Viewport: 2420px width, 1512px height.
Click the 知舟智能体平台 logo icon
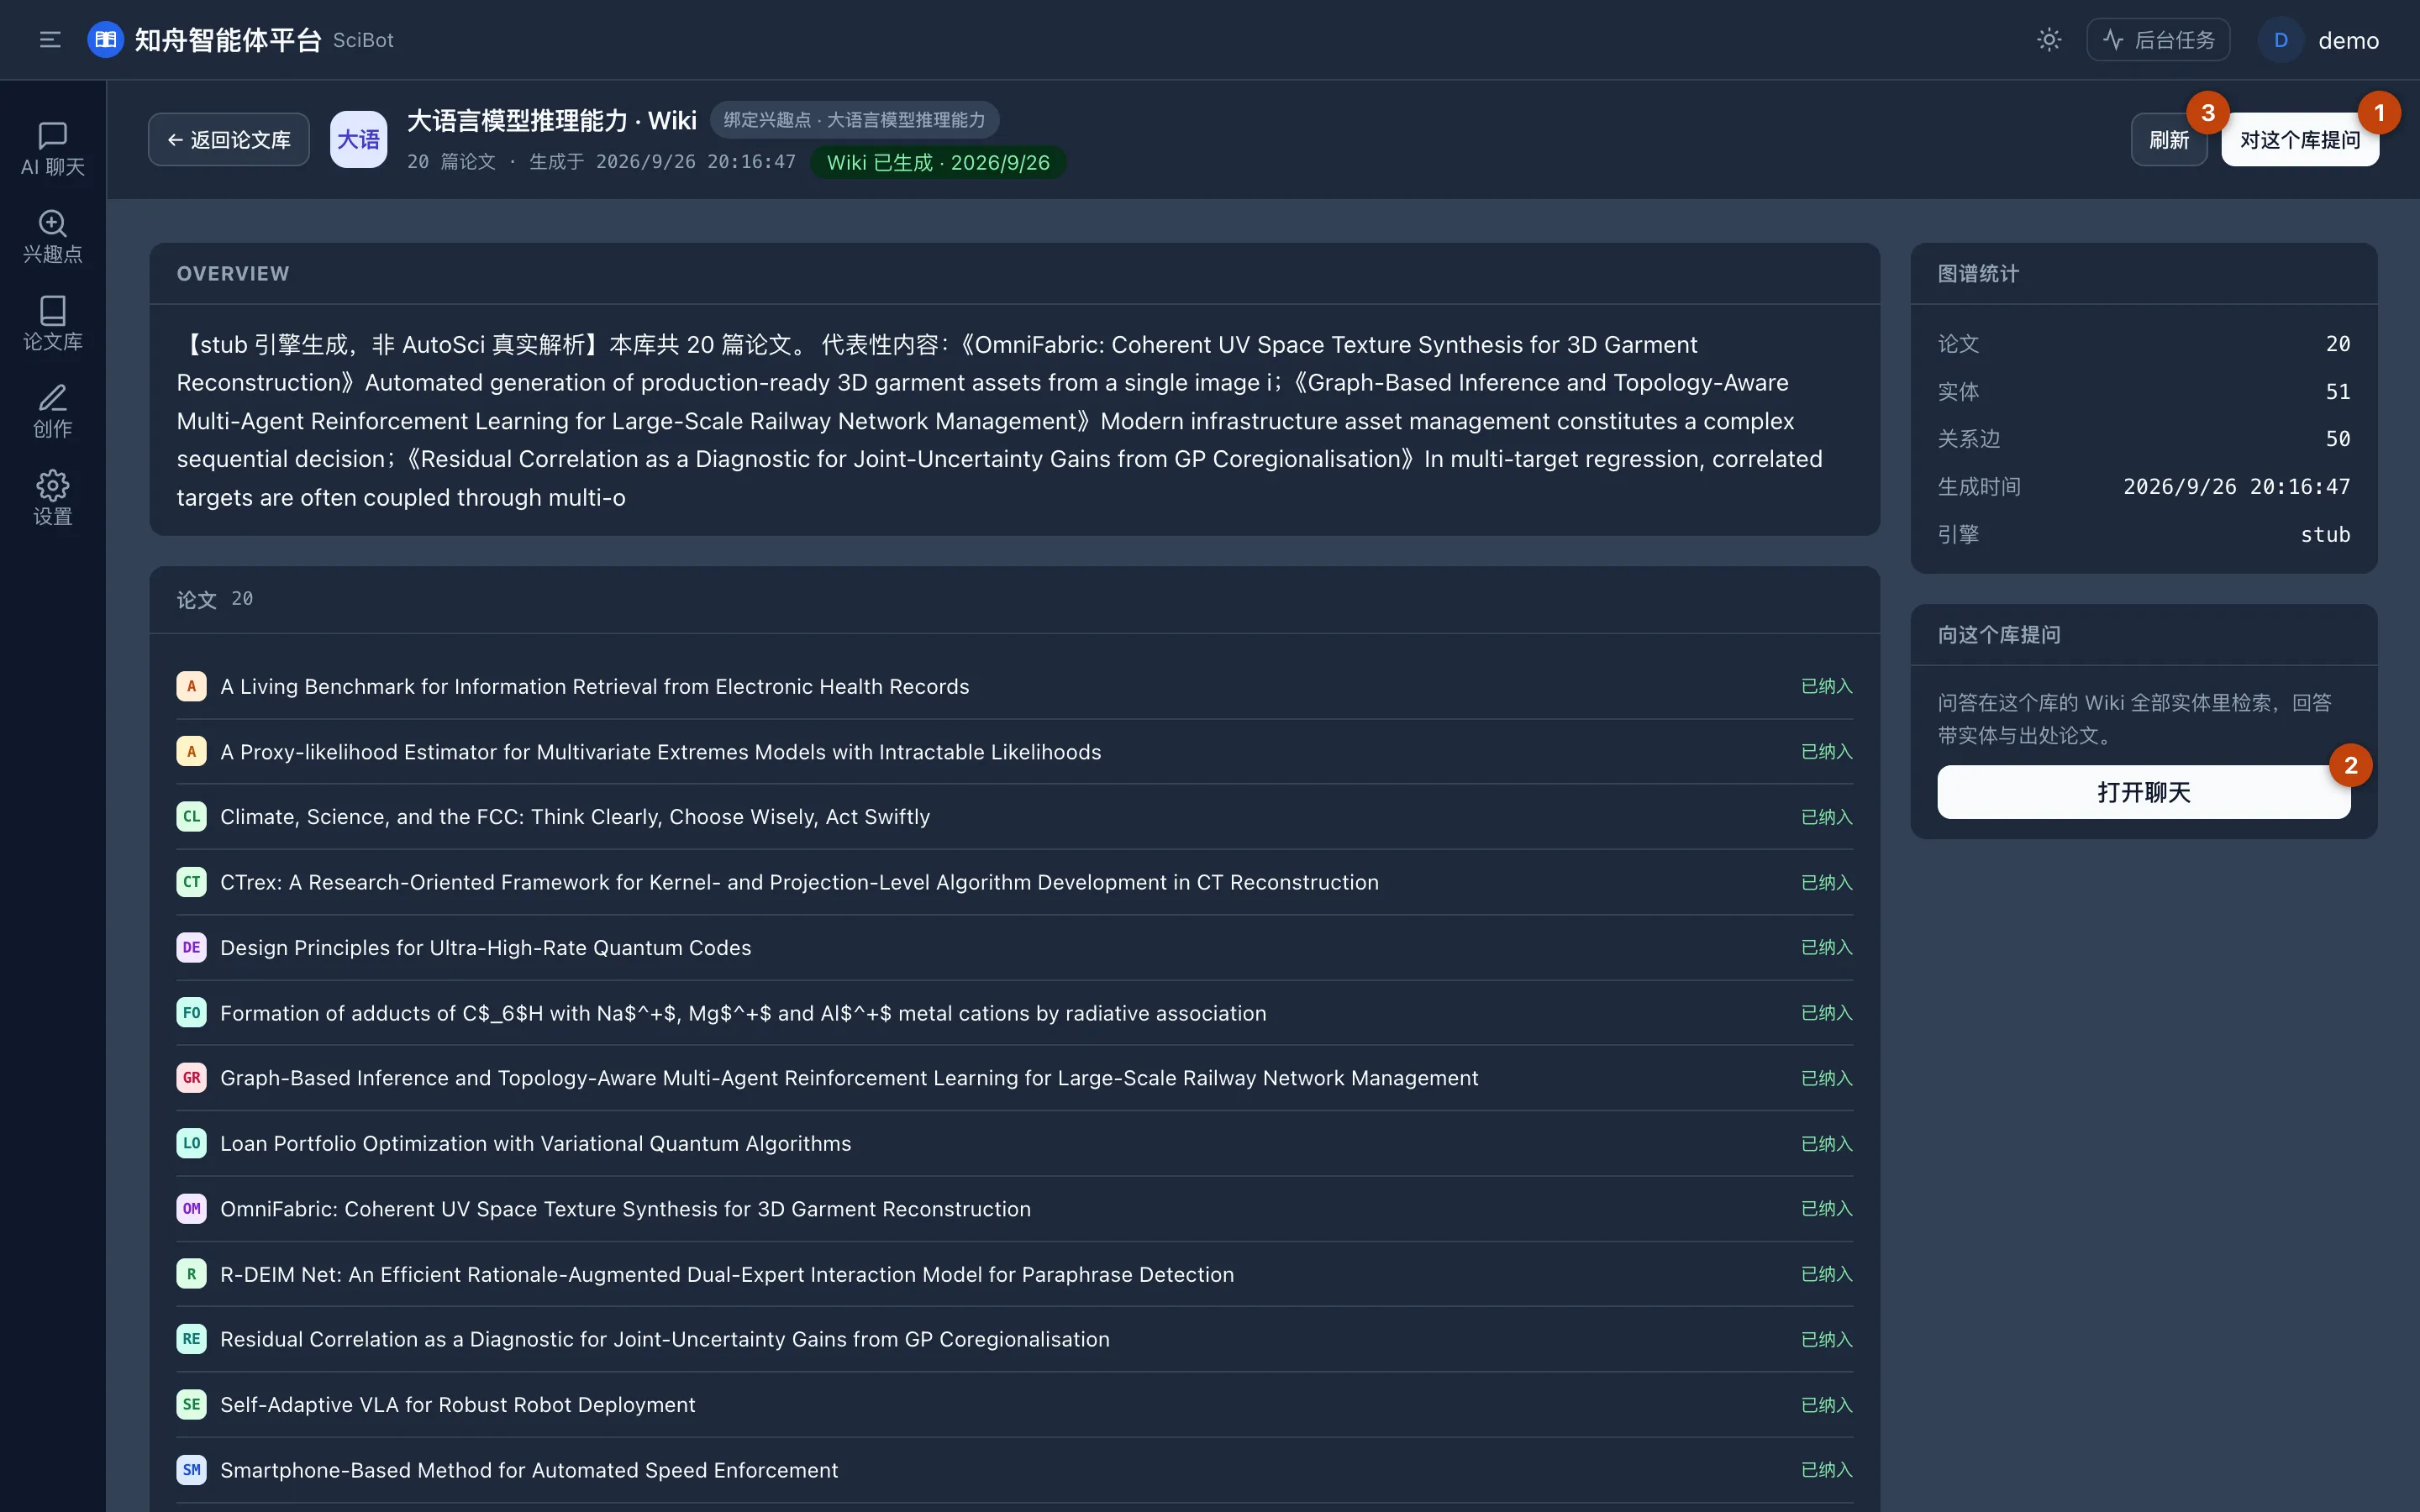pos(105,40)
